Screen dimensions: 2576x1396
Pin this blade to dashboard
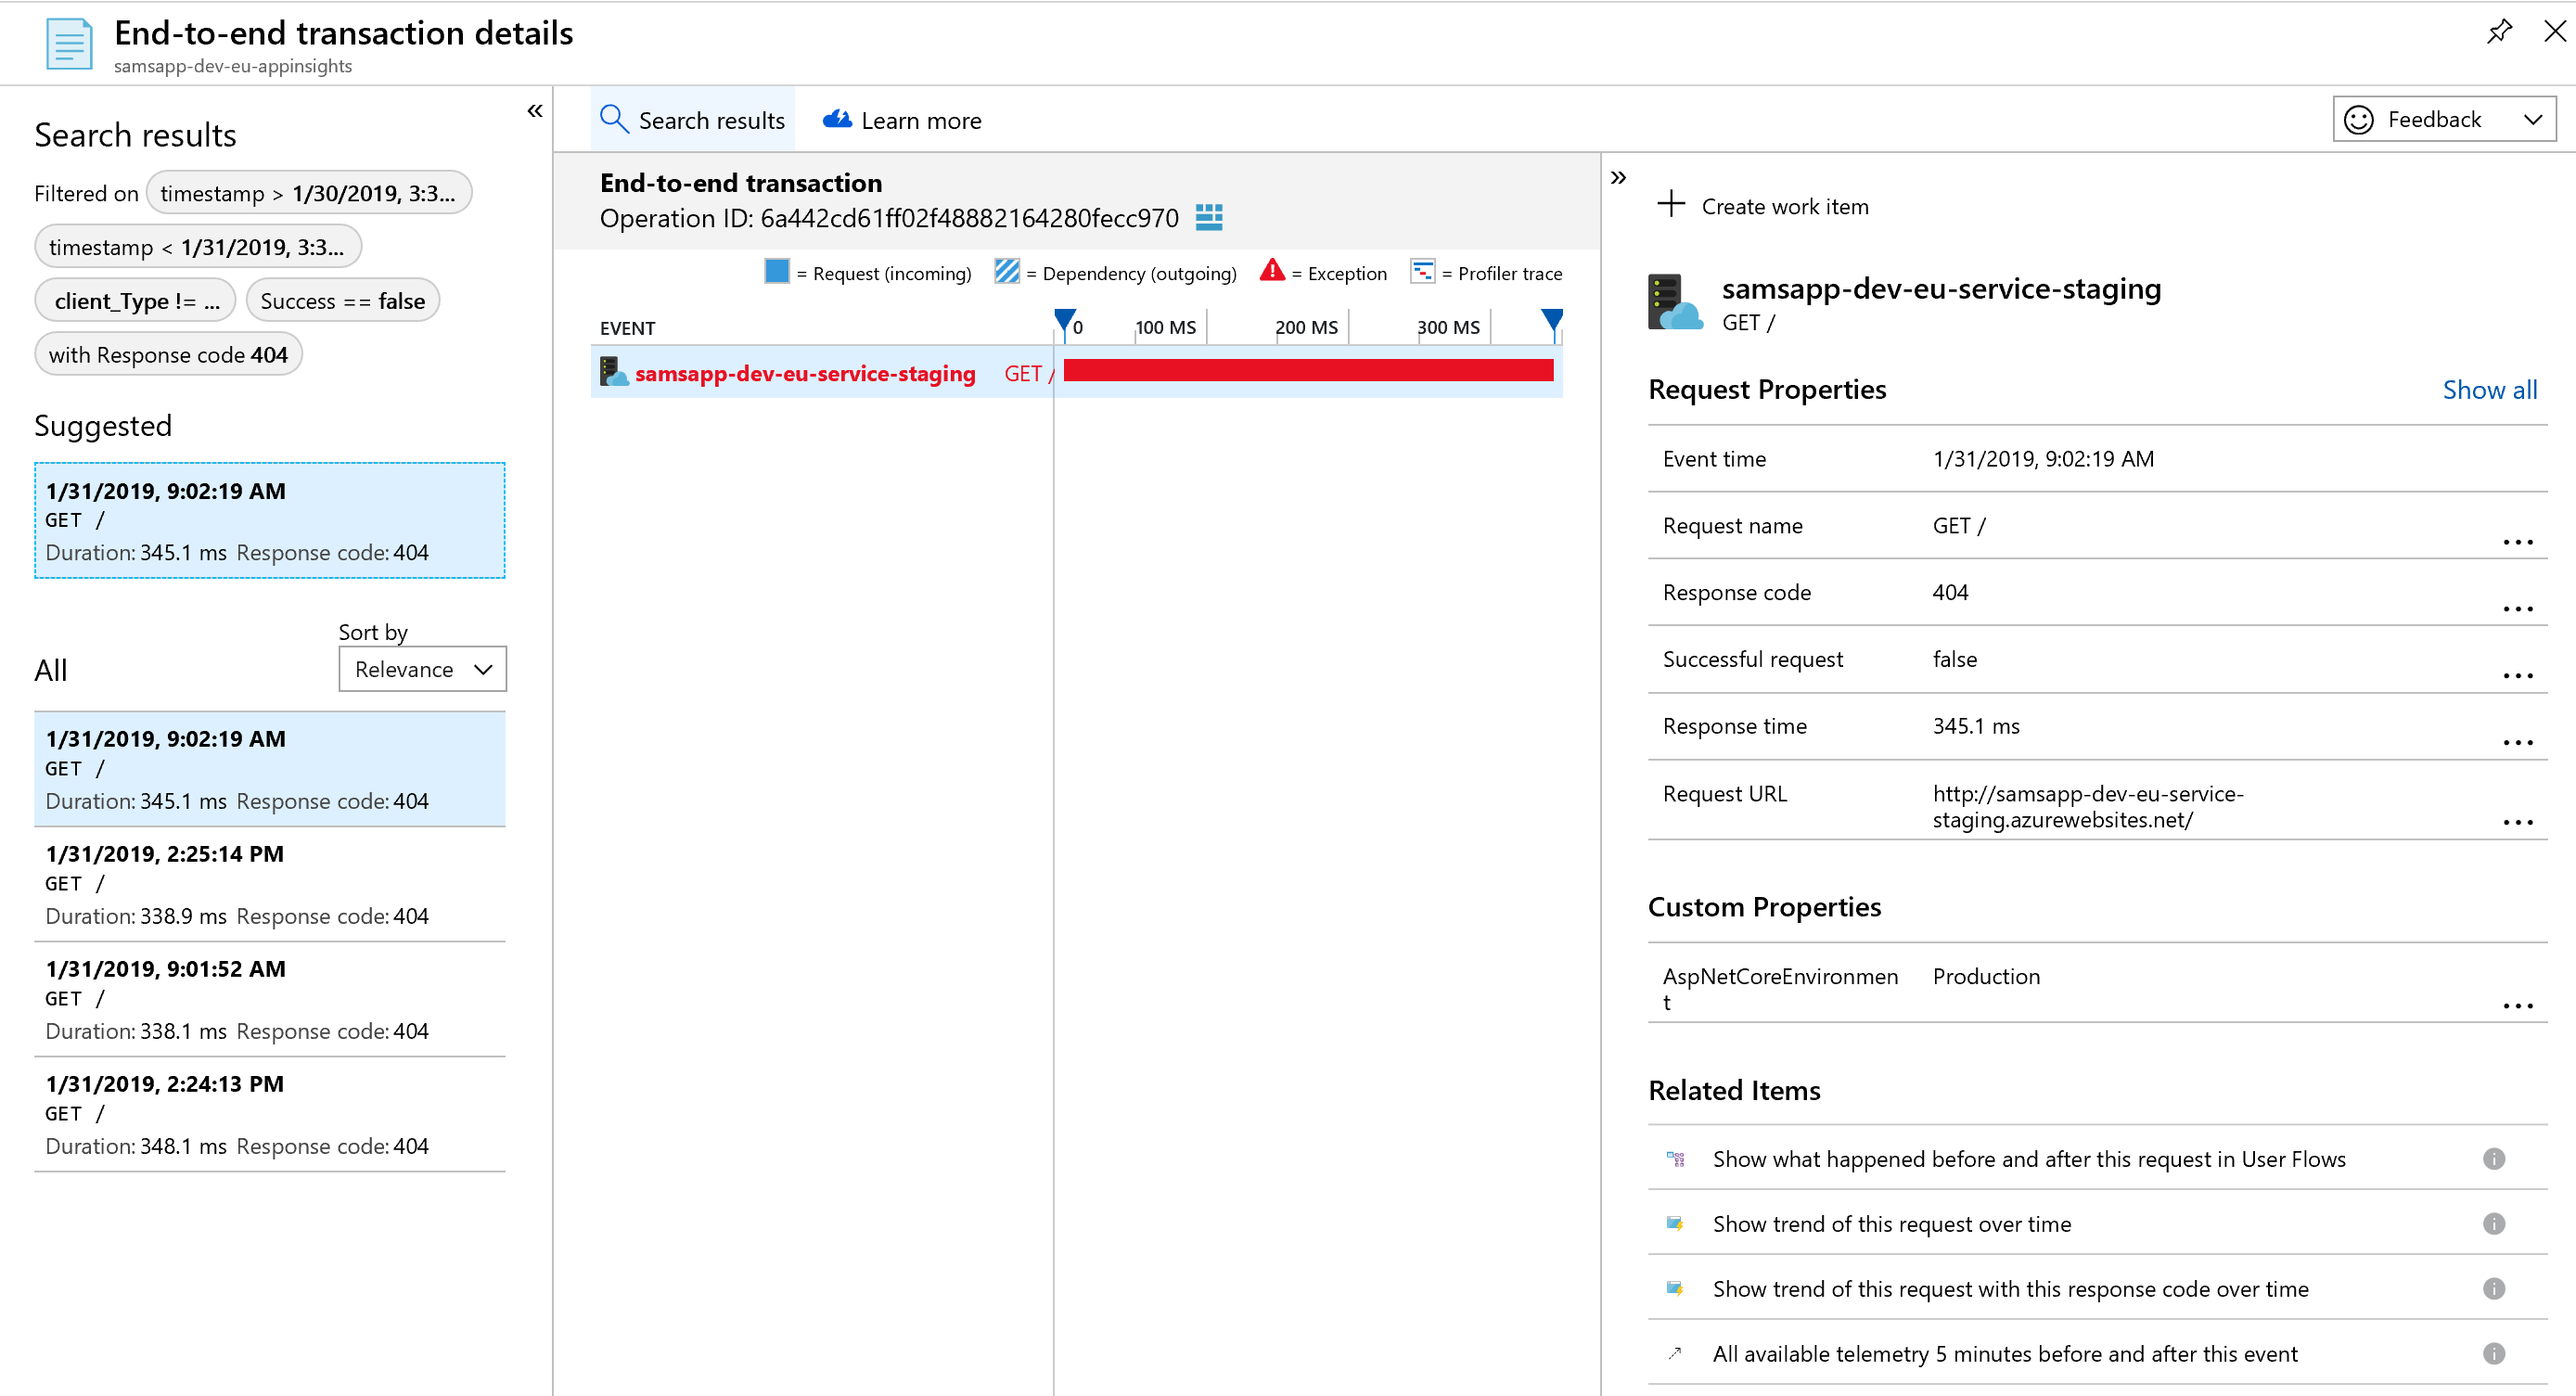pos(2498,31)
